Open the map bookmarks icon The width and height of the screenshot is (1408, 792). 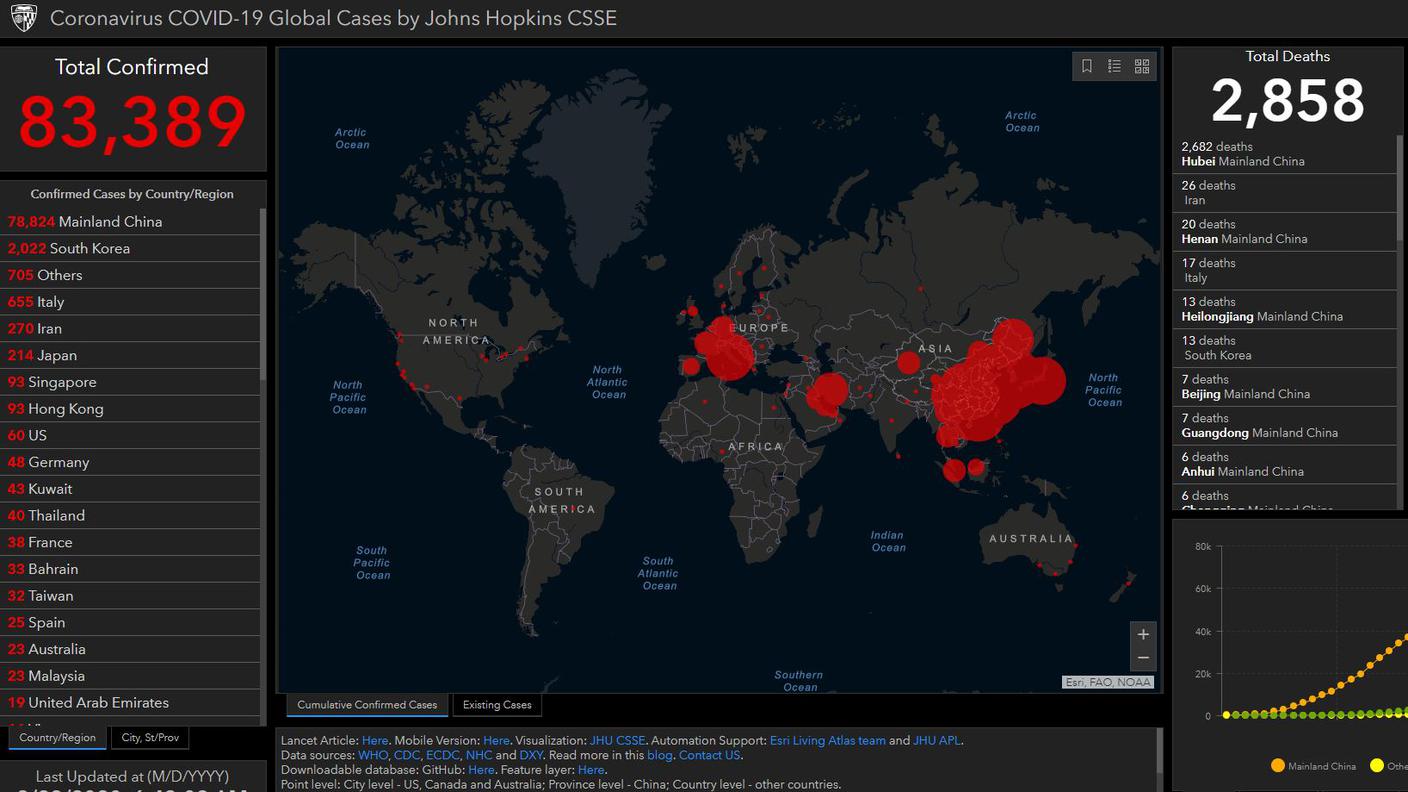(x=1087, y=66)
